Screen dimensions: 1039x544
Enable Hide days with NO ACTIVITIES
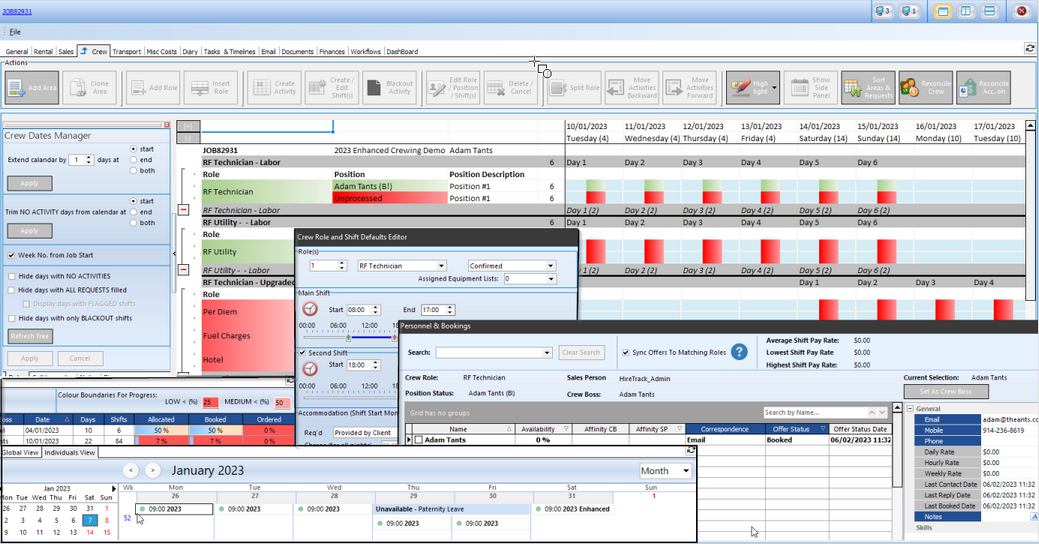11,276
